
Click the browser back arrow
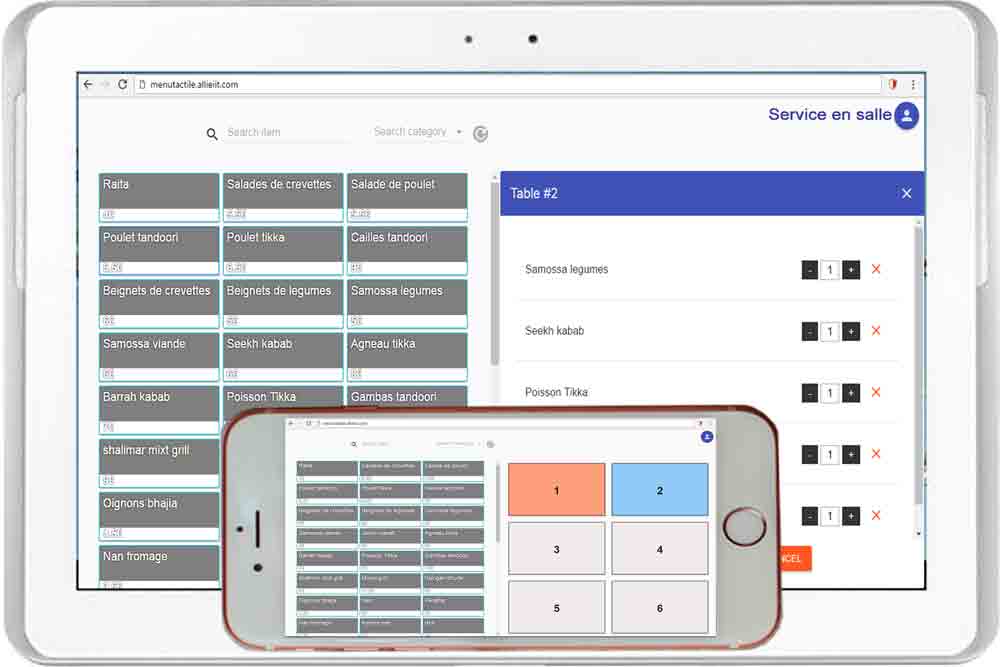pyautogui.click(x=88, y=85)
